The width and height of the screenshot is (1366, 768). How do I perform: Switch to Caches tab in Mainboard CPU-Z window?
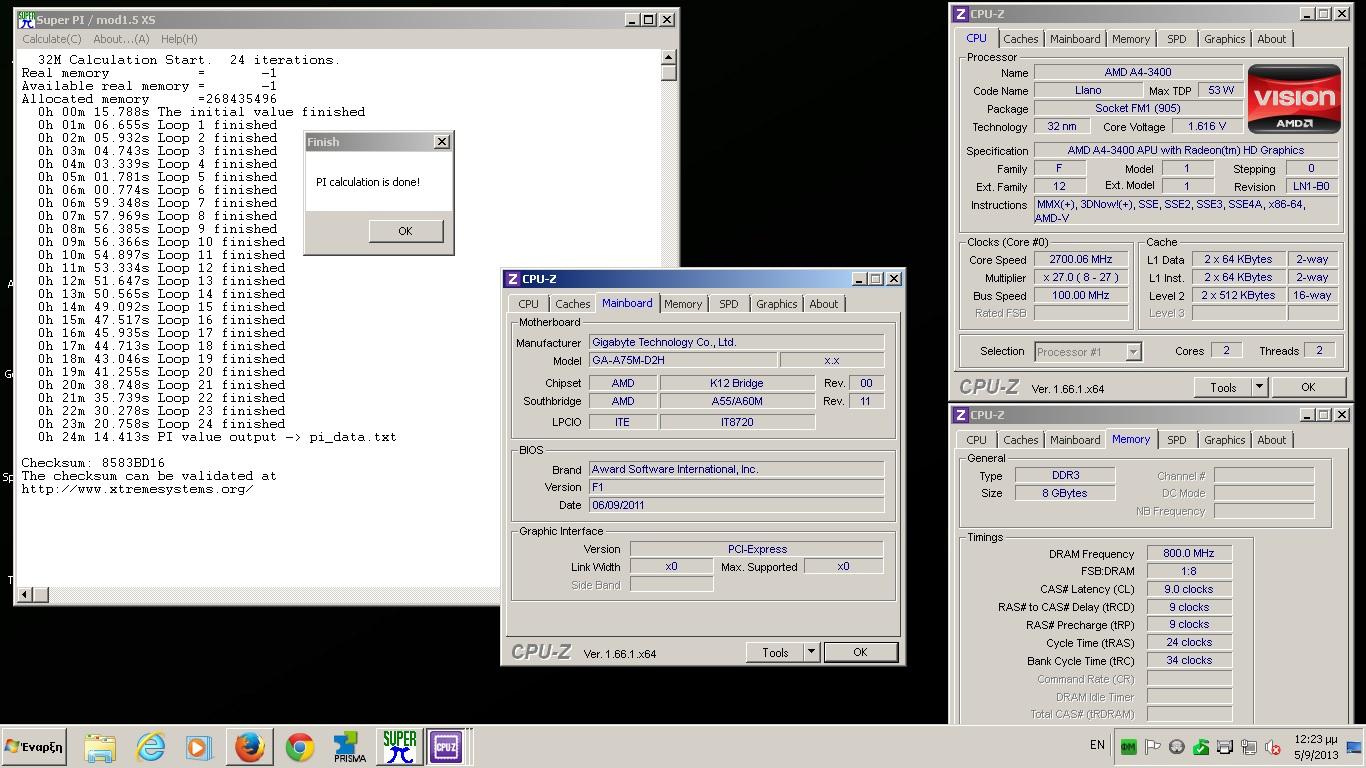coord(572,304)
